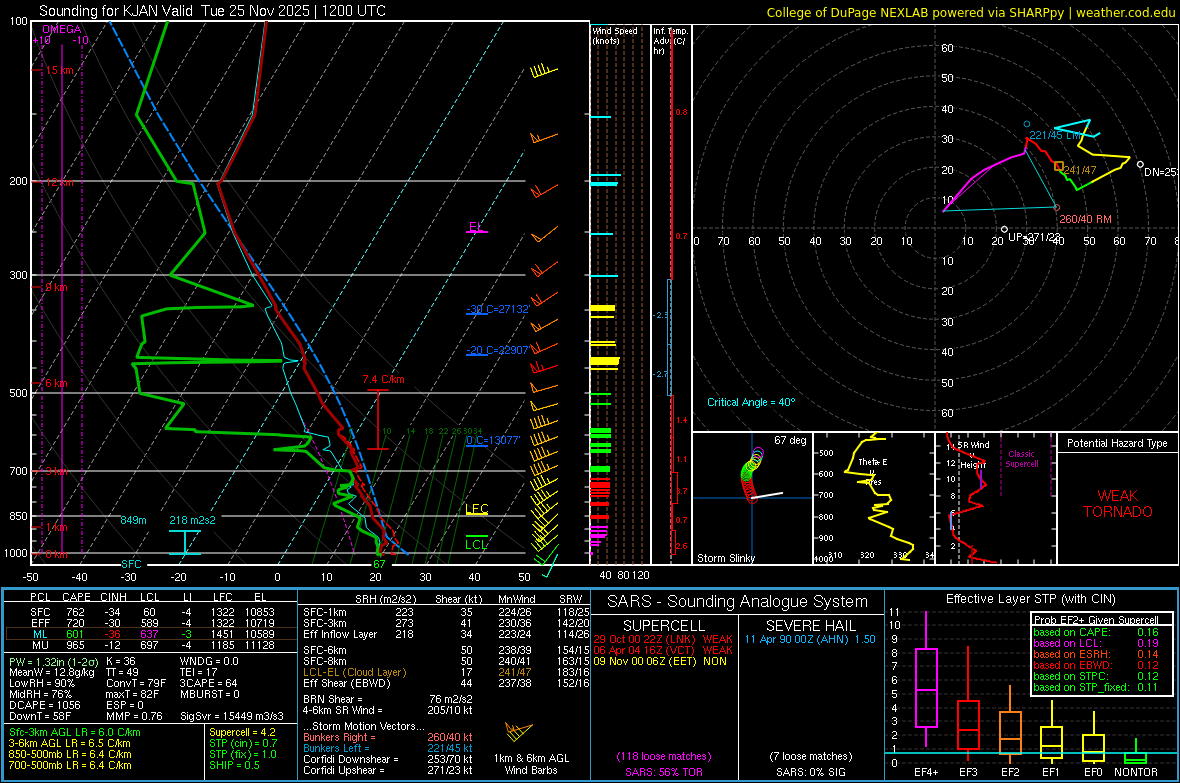Viewport: 1180px width, 783px height.
Task: Click the Corfidi Downshear 253/70 kt entry
Action: 388,759
